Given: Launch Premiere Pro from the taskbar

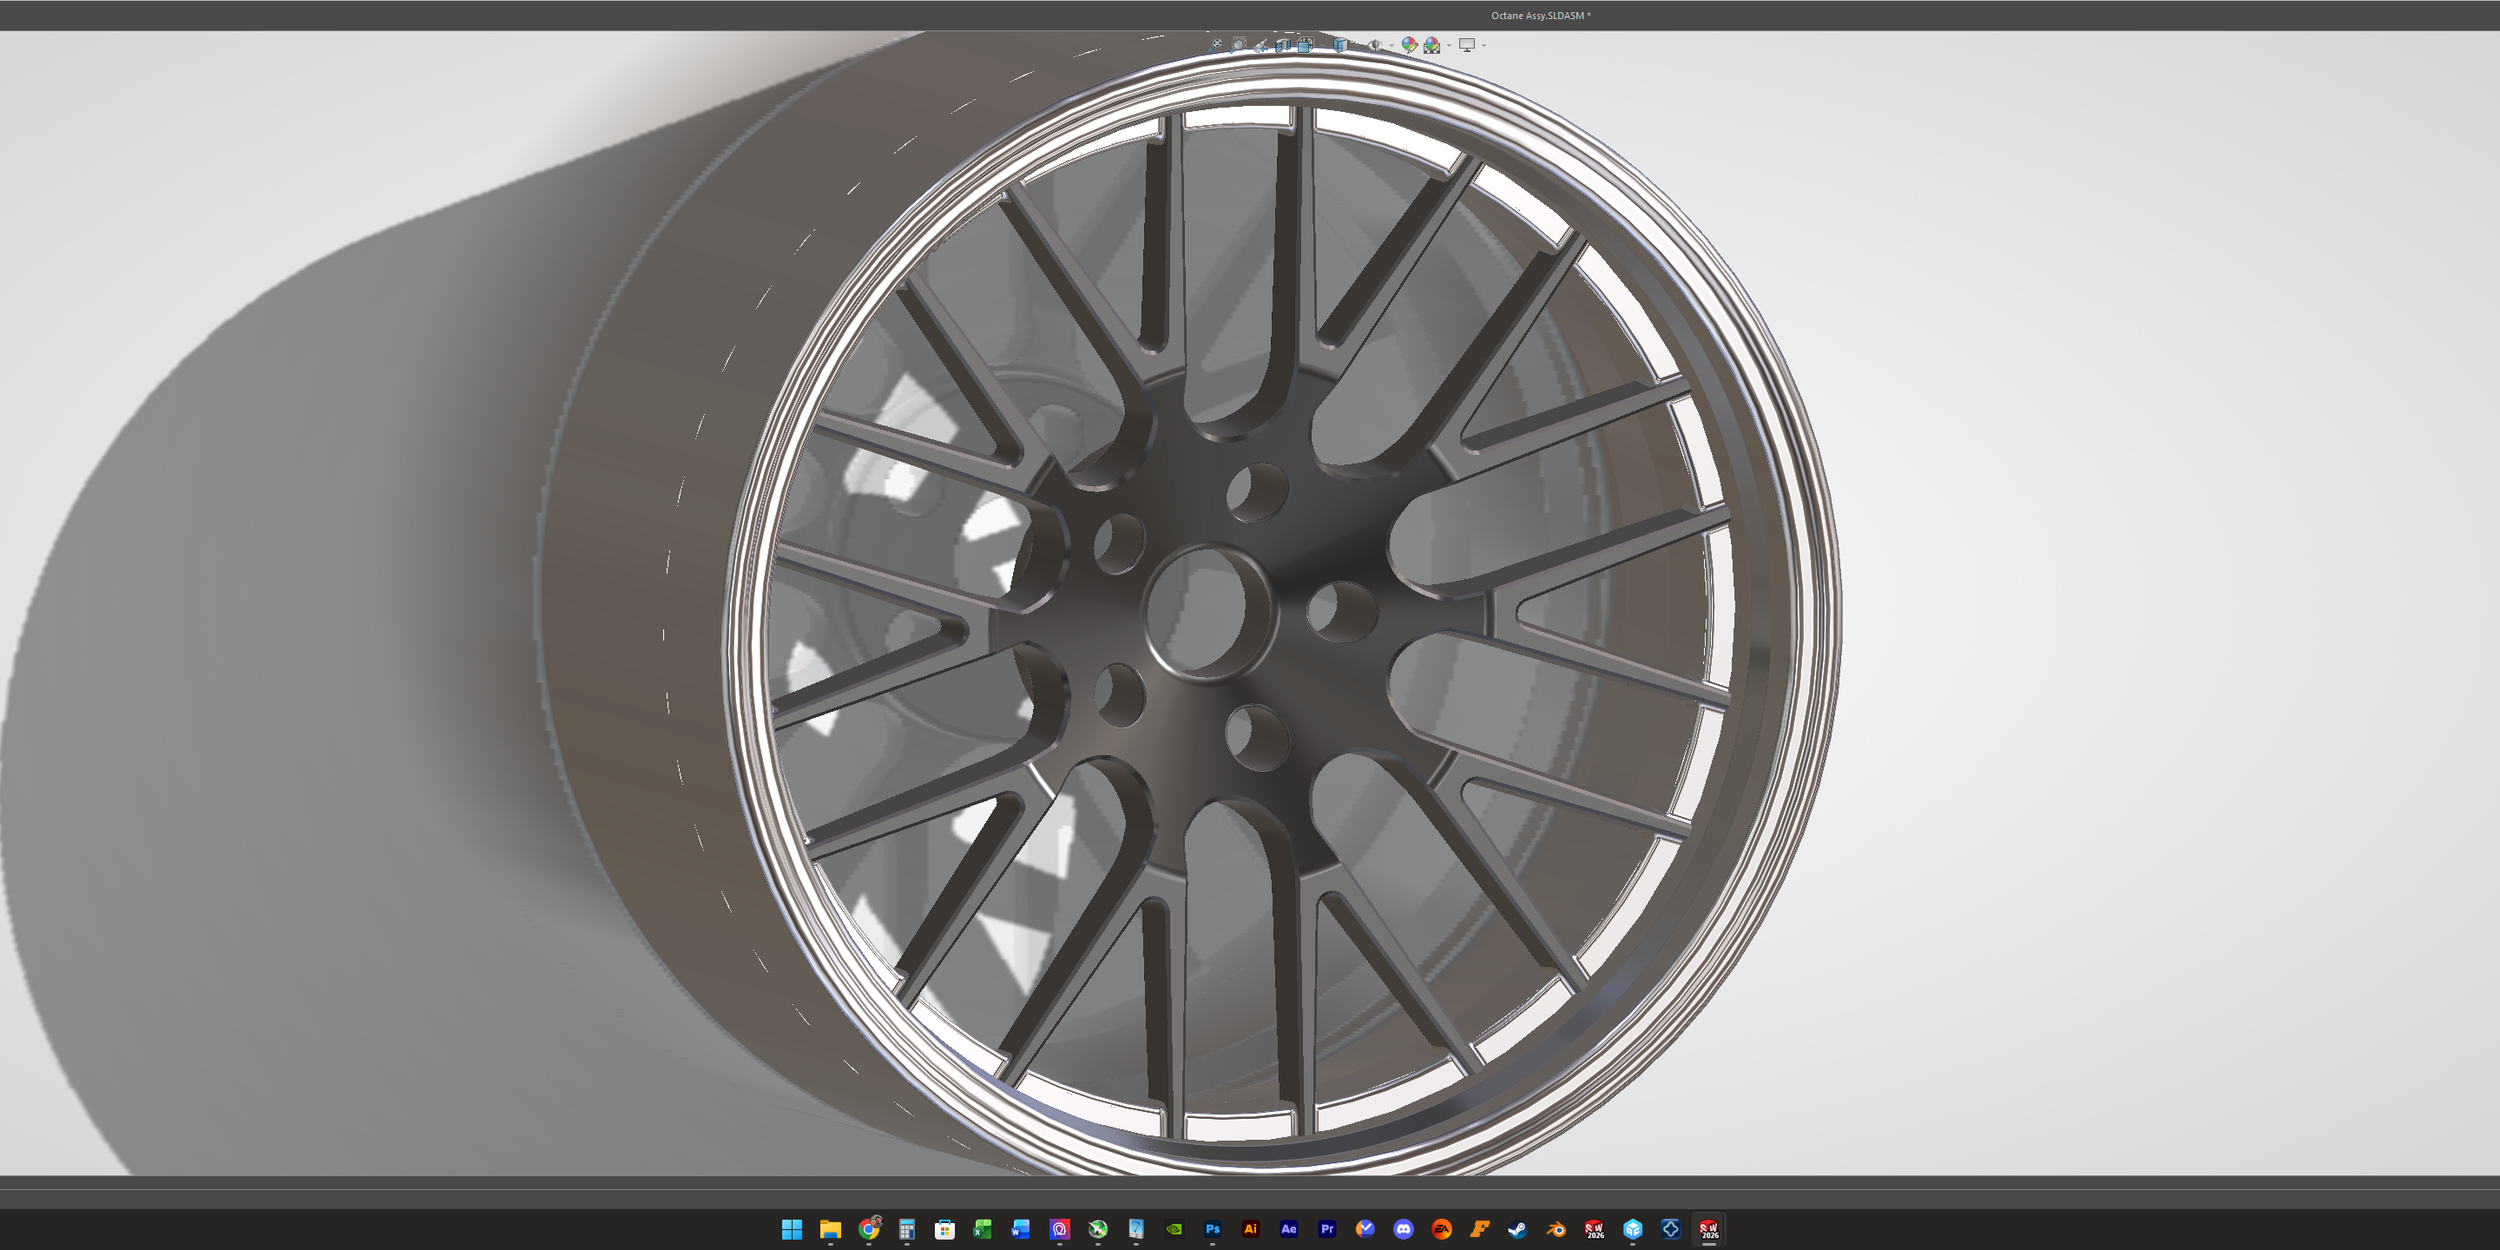Looking at the screenshot, I should pyautogui.click(x=1327, y=1229).
